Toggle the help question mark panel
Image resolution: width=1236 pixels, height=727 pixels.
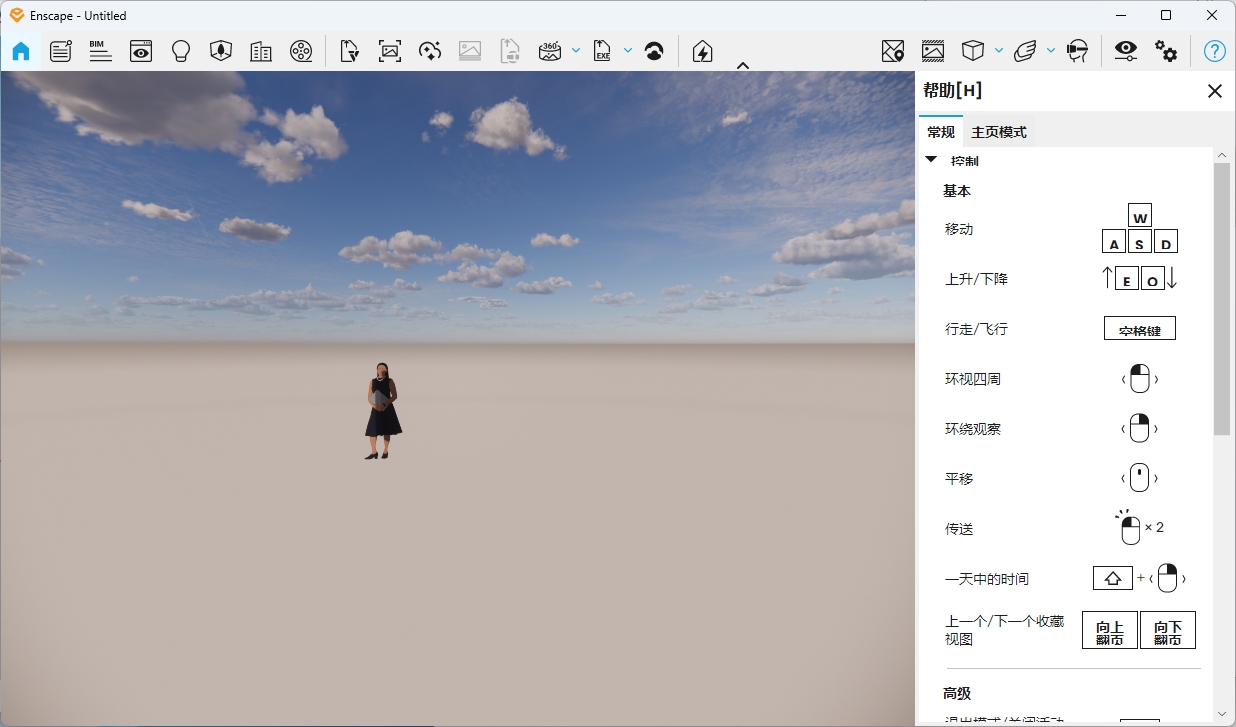1214,51
